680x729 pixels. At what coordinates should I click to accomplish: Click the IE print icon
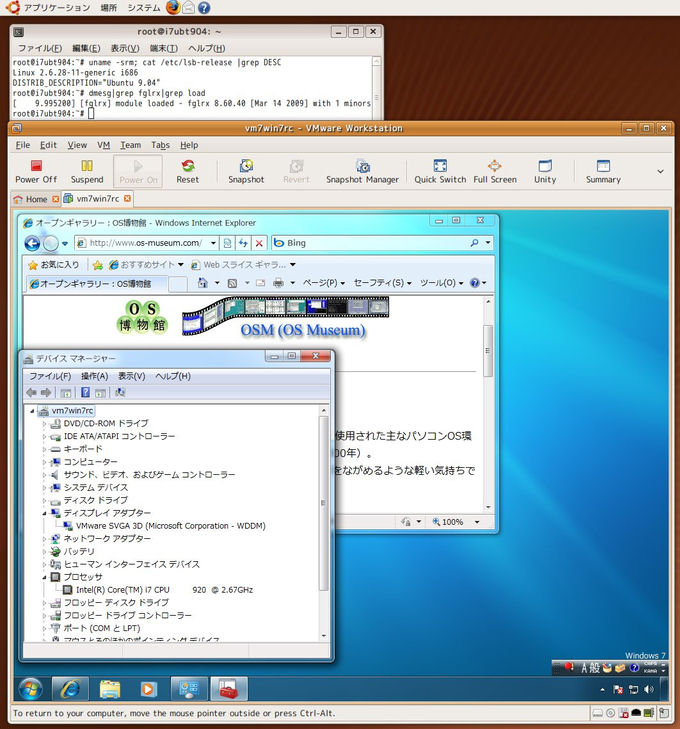tap(278, 283)
